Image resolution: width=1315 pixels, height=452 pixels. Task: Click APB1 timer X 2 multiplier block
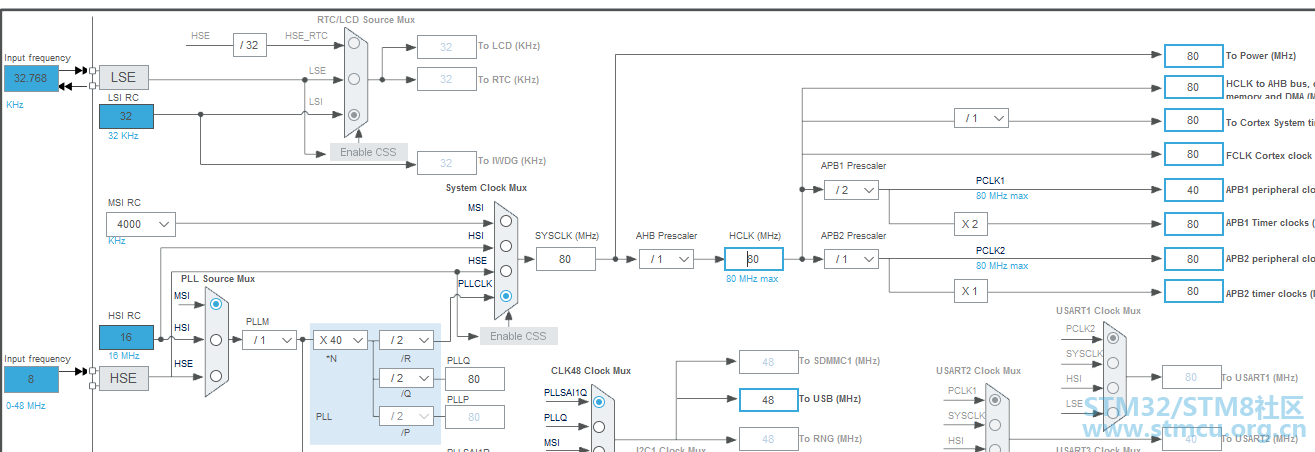[x=969, y=224]
